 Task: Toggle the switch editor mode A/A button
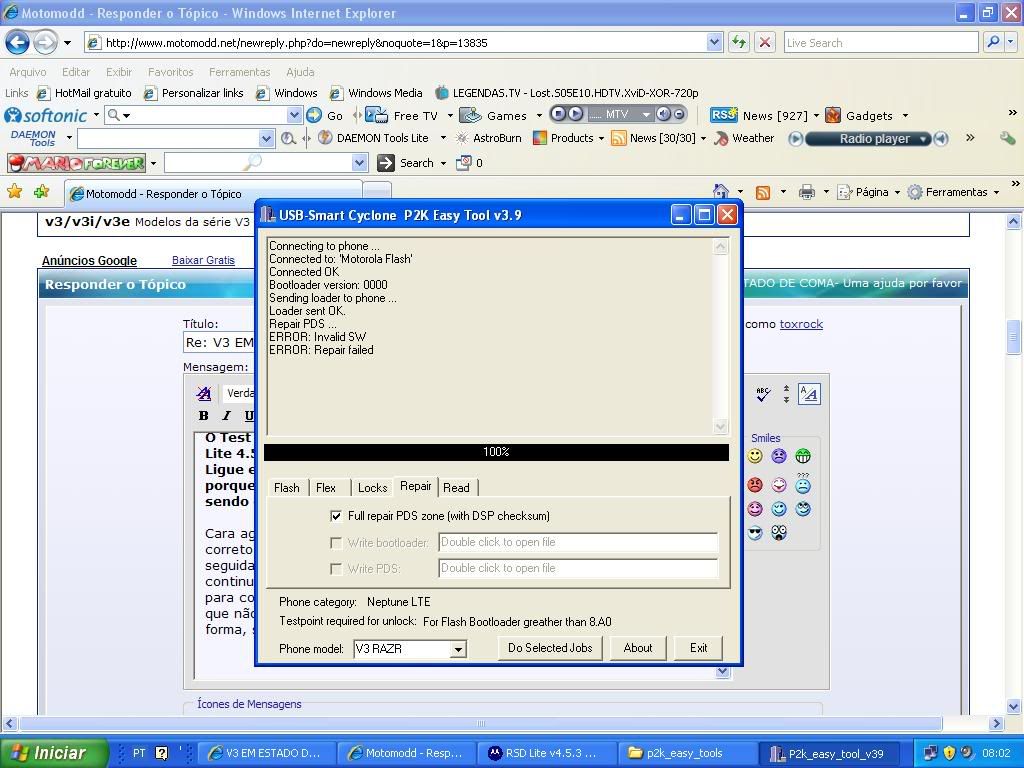coord(809,394)
